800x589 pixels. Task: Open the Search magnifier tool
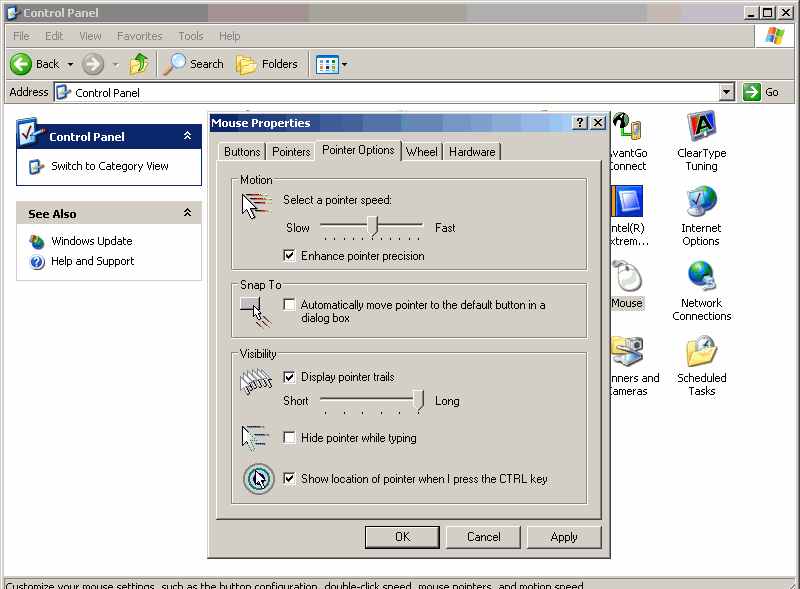click(174, 64)
